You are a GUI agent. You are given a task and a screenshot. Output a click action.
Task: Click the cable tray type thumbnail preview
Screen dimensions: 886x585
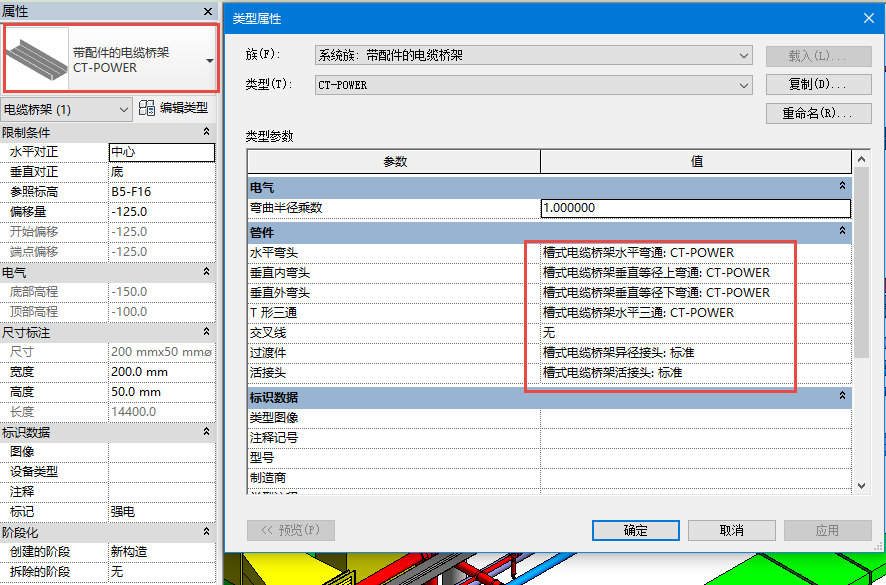[36, 58]
